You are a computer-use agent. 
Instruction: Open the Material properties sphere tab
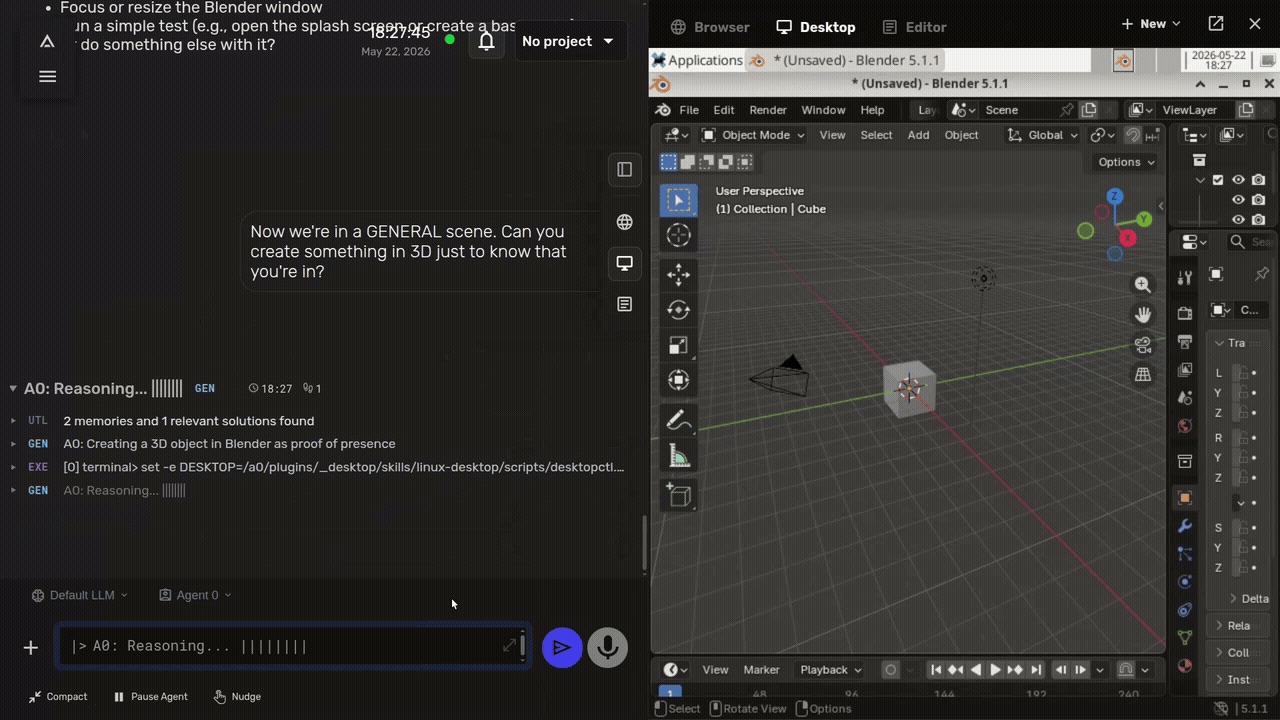tap(1185, 666)
